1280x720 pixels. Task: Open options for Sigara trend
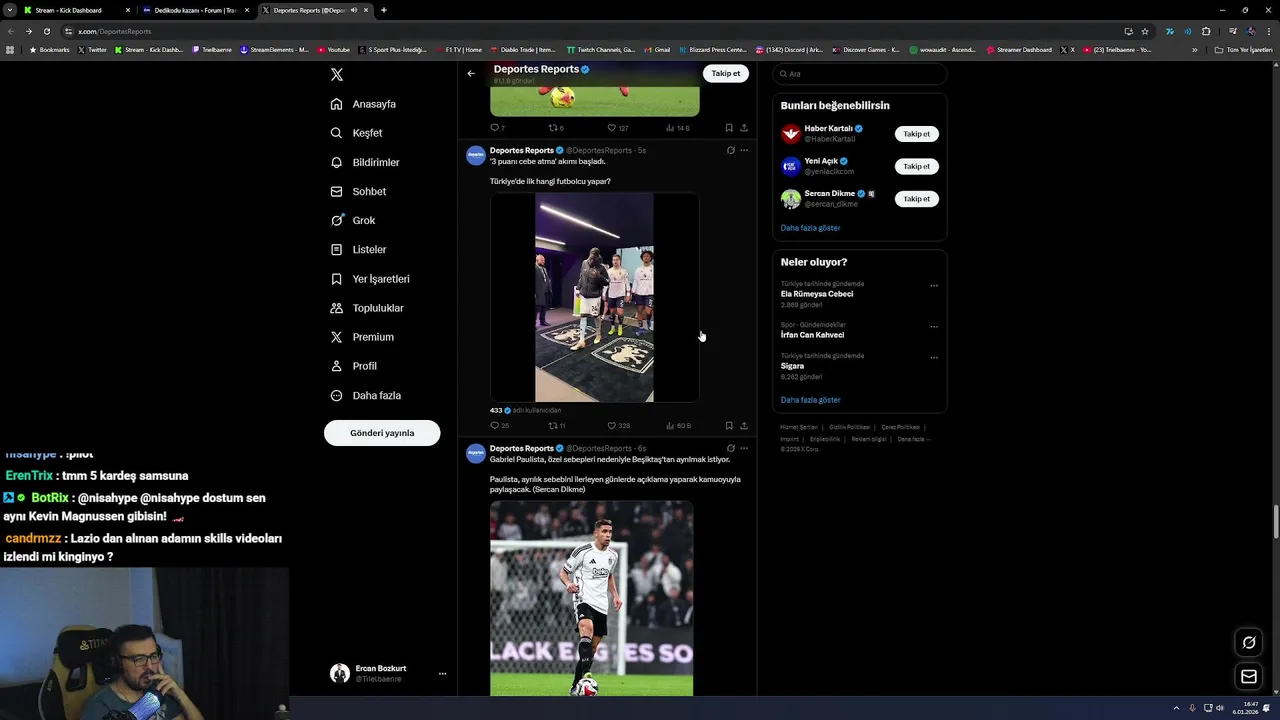tap(934, 358)
